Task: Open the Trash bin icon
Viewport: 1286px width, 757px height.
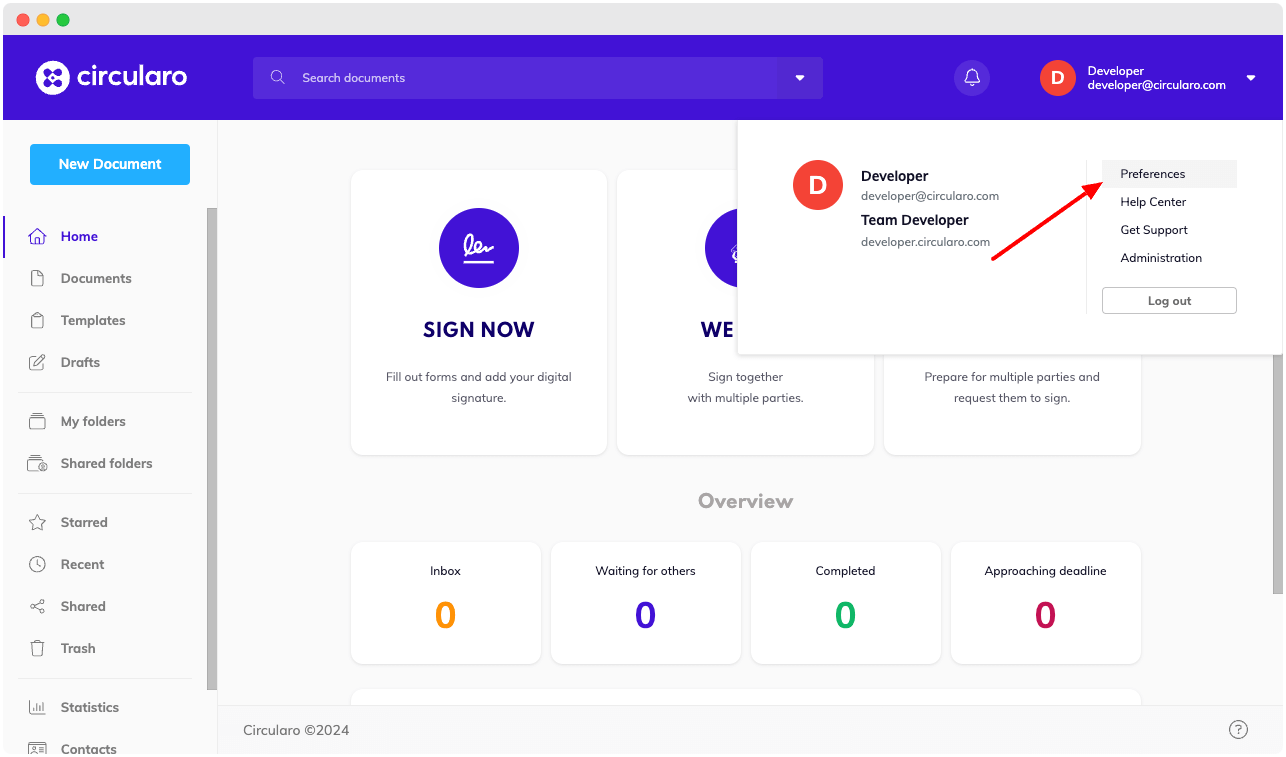Action: (37, 649)
